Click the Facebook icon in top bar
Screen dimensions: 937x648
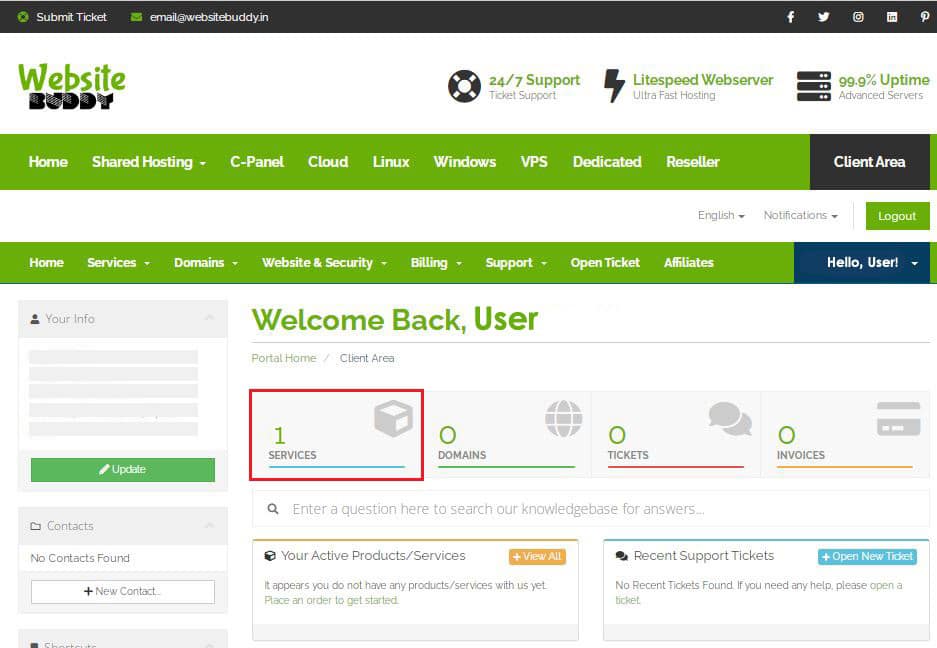790,17
